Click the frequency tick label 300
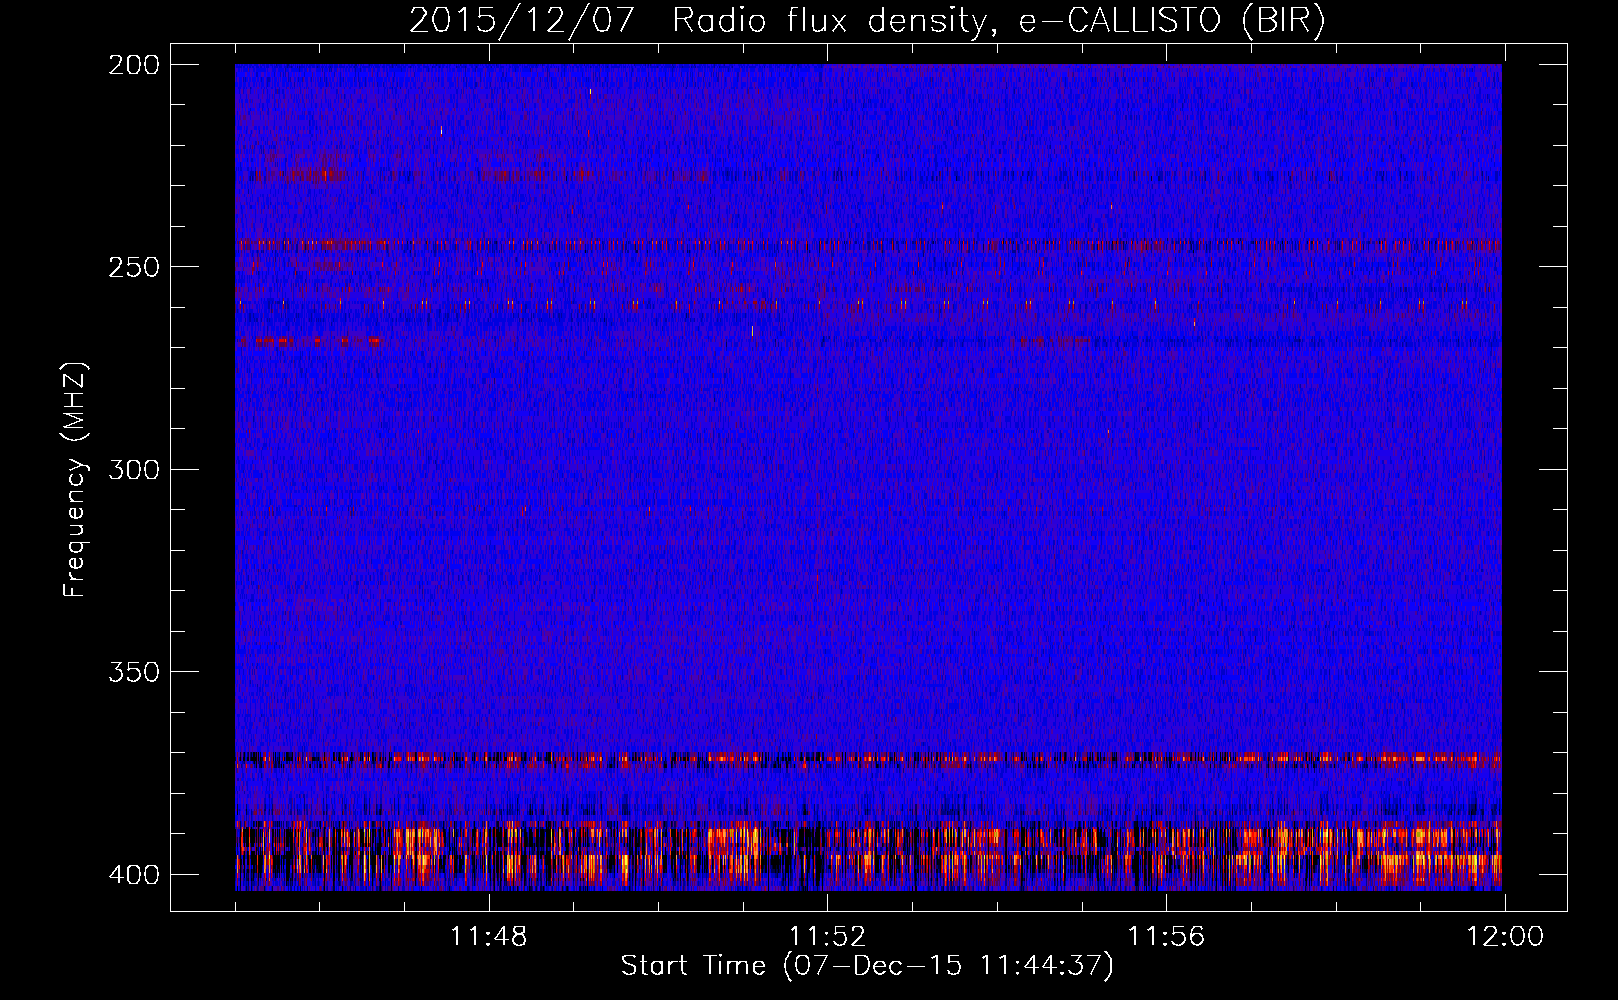1618x1000 pixels. 134,469
